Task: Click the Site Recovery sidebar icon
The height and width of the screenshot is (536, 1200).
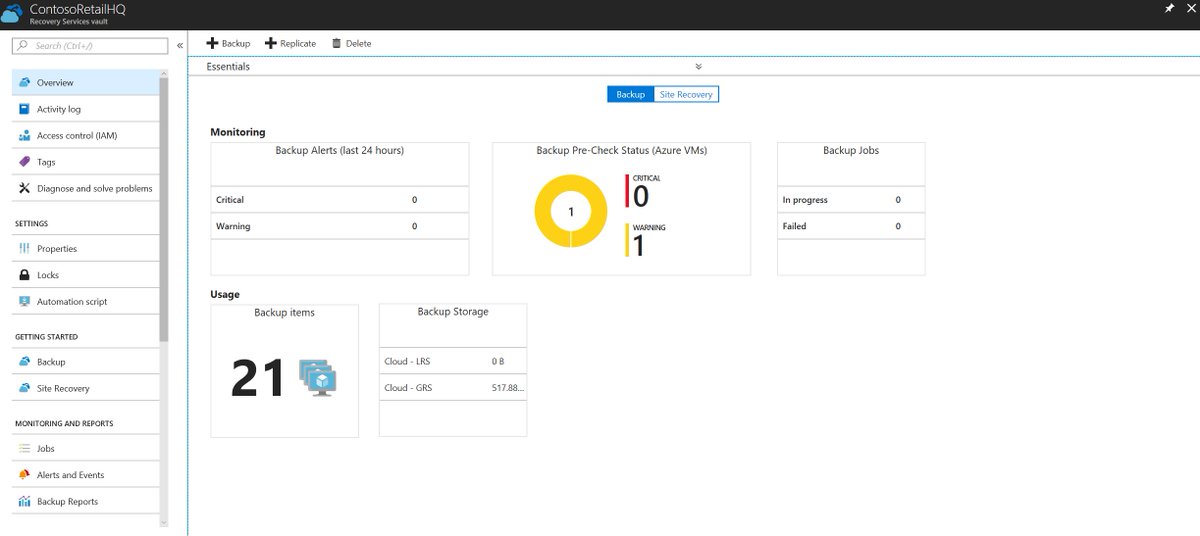Action: (x=25, y=388)
